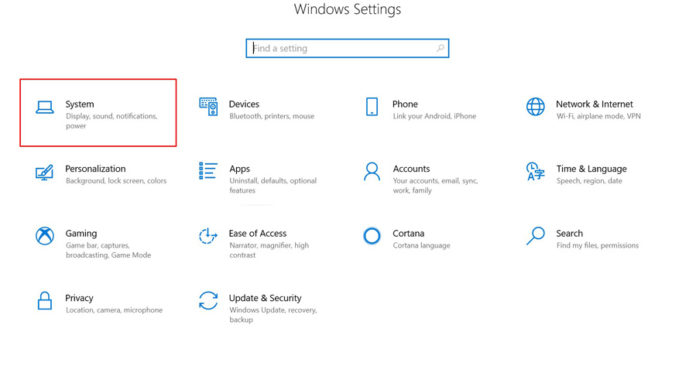The width and height of the screenshot is (696, 366).
Task: Select the Cortana heading
Action: 408,233
